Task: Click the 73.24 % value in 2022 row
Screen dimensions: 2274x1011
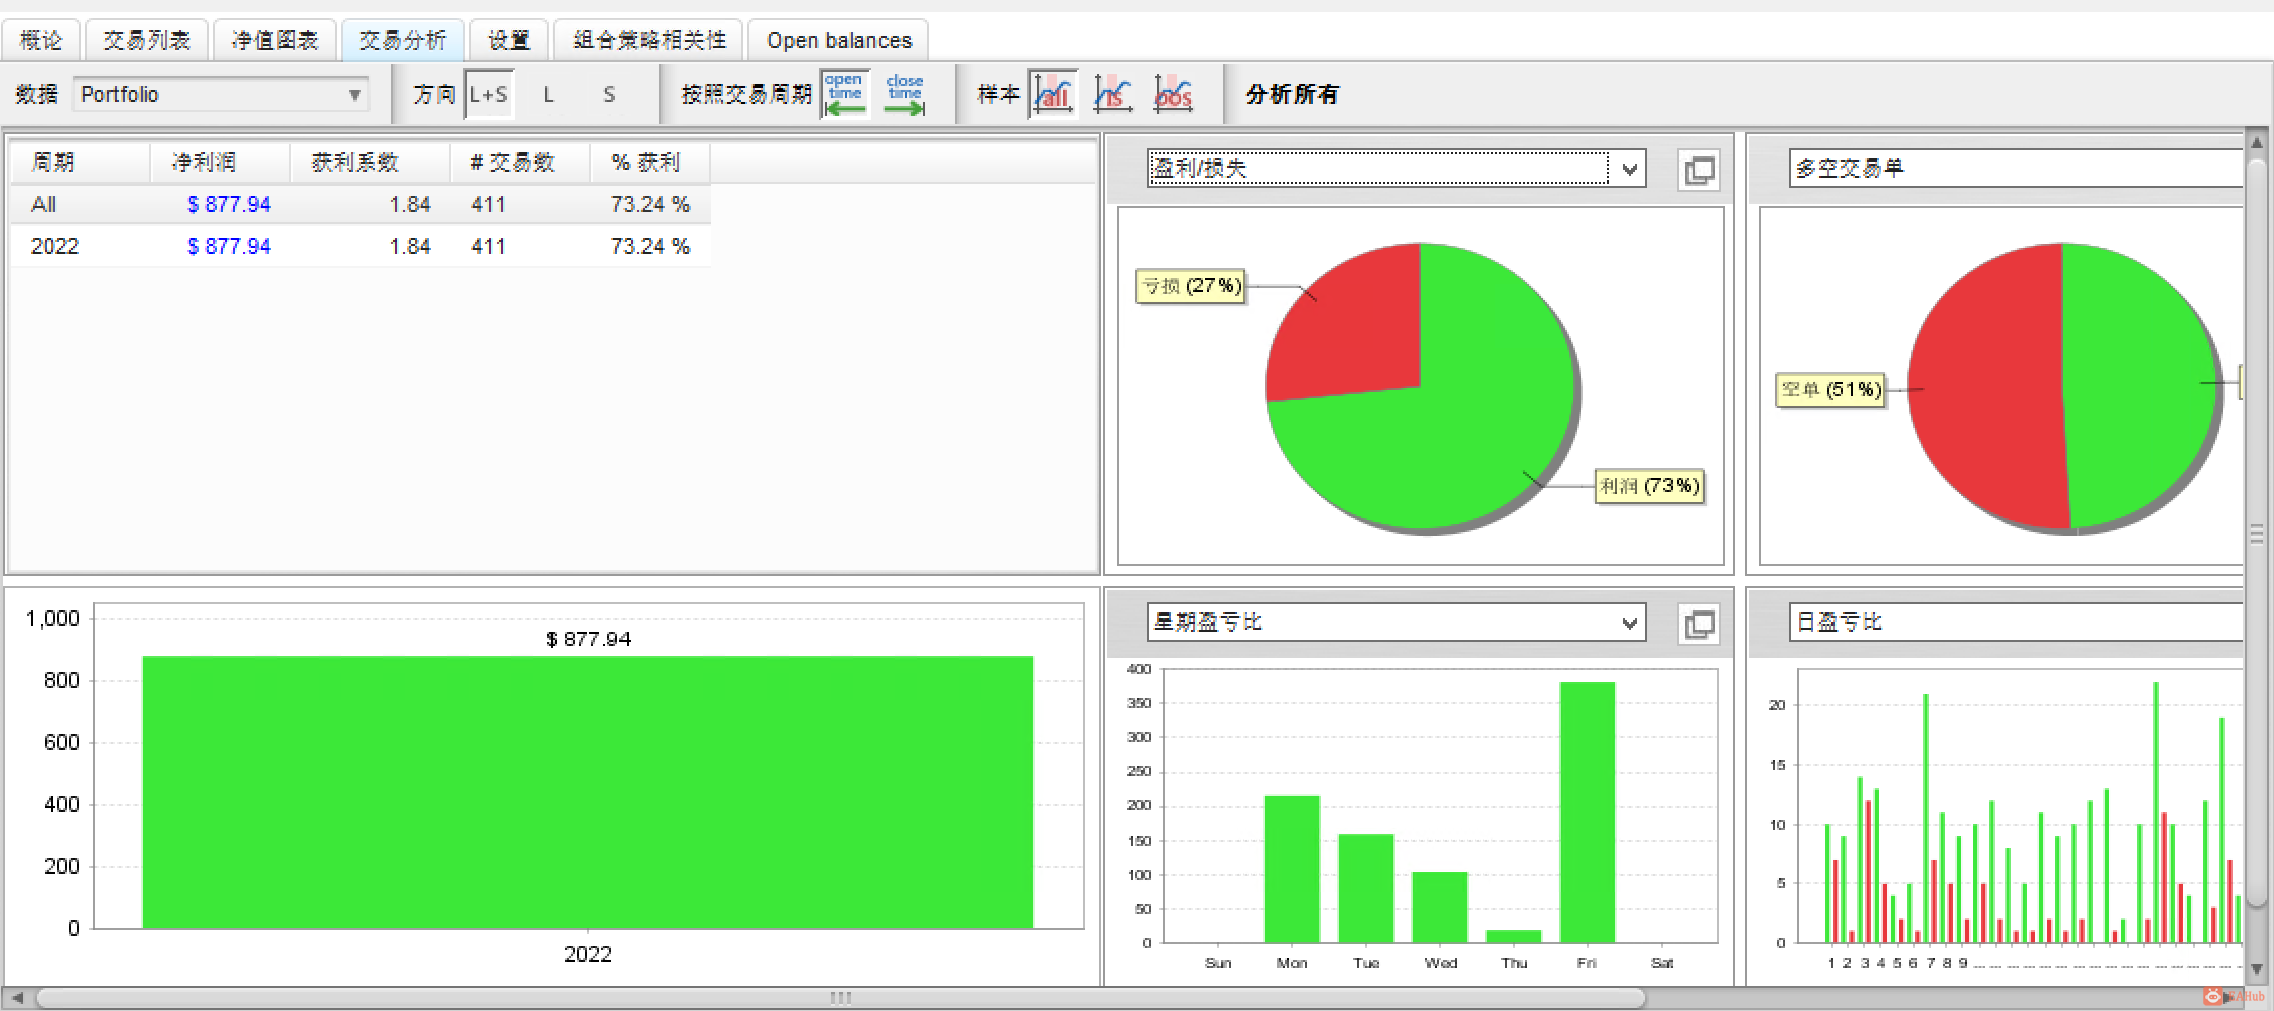Action: click(650, 247)
